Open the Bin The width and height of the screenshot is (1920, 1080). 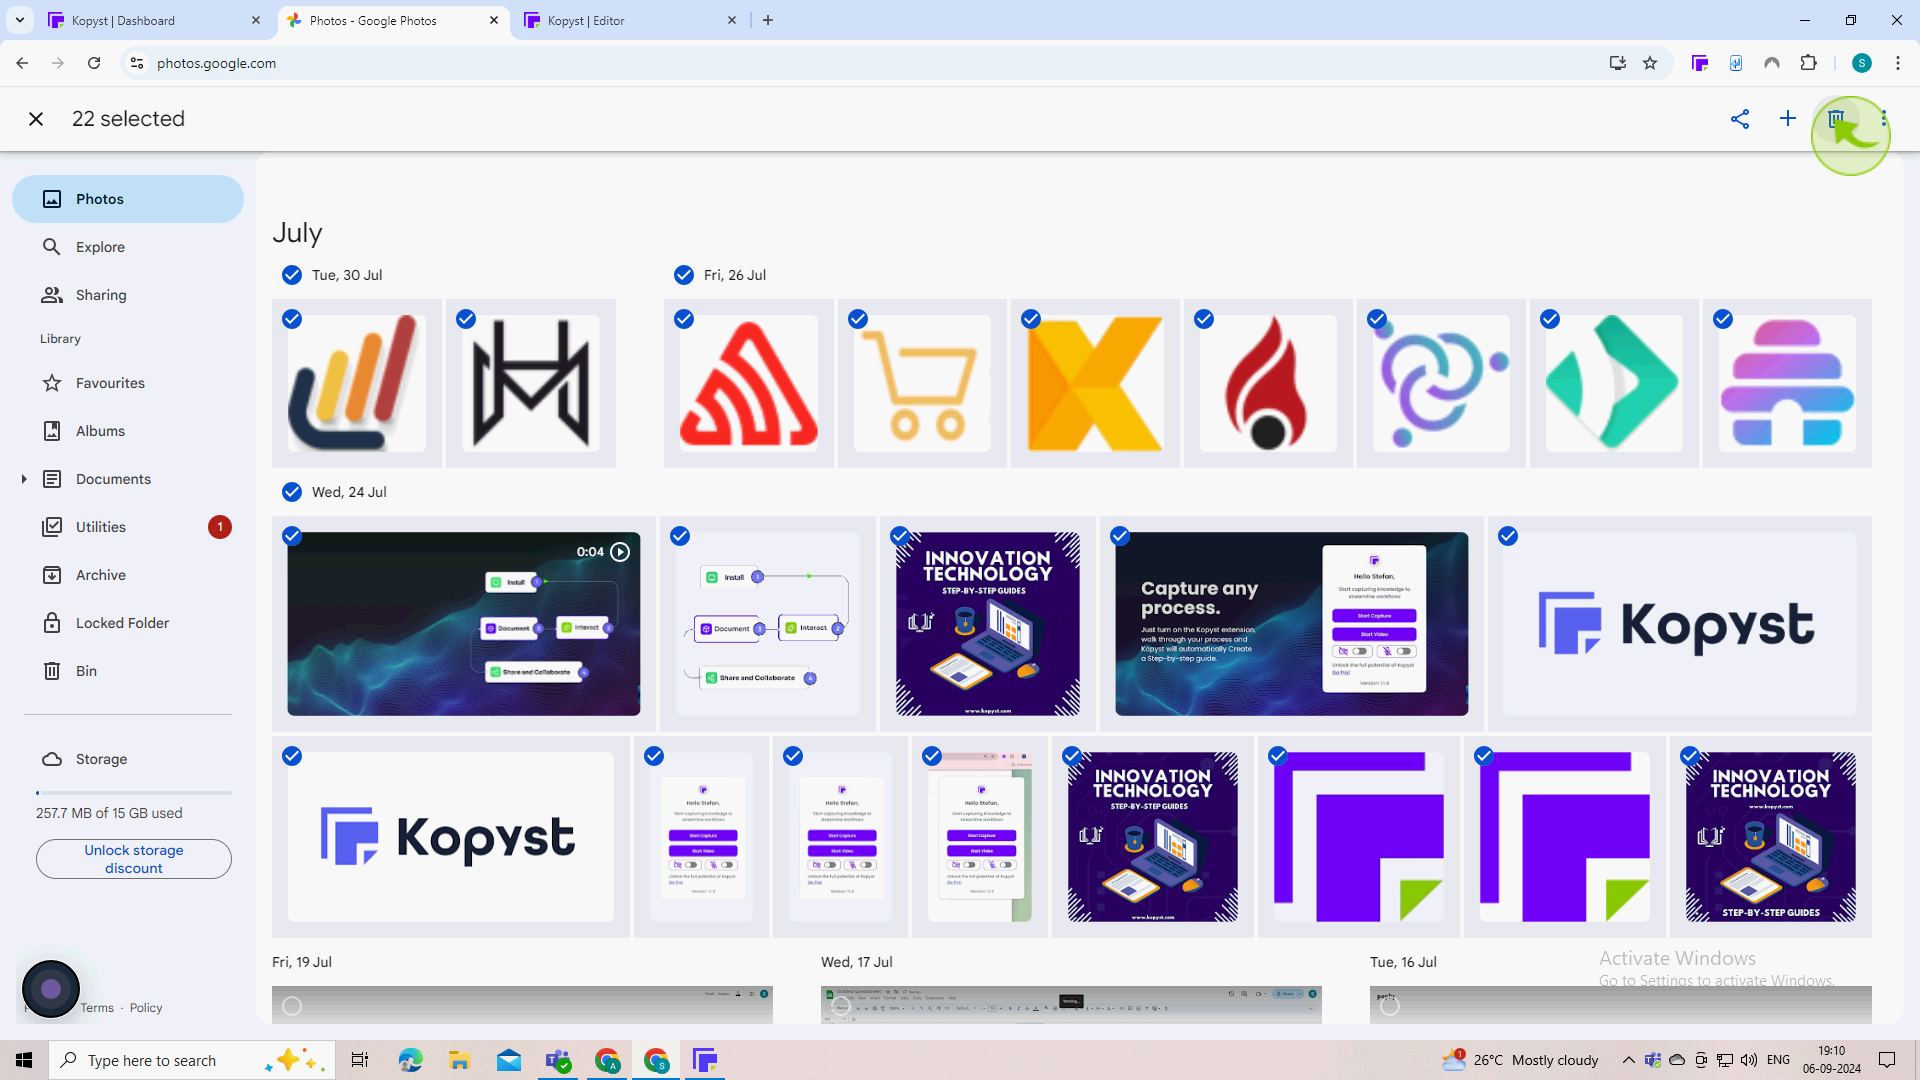128,671
